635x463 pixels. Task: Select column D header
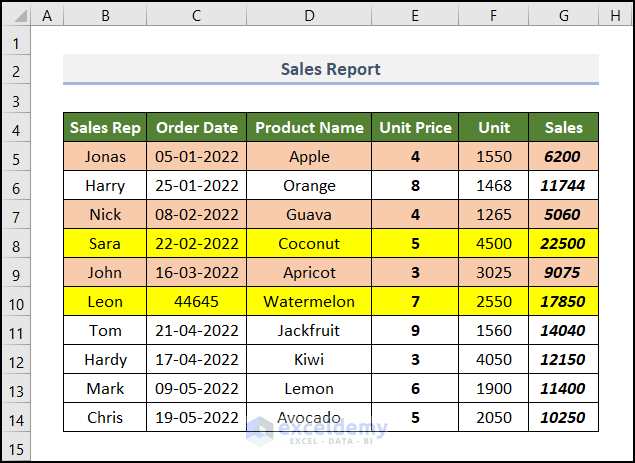click(x=309, y=15)
